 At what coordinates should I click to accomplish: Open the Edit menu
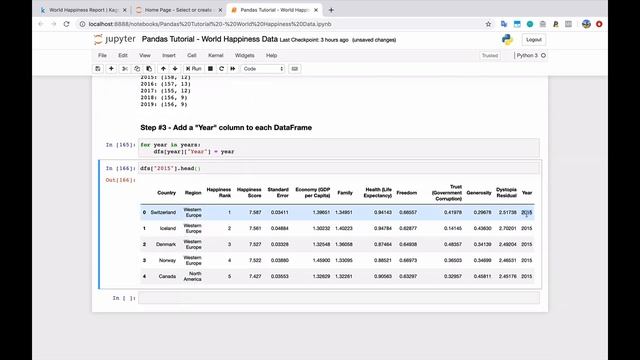point(123,56)
